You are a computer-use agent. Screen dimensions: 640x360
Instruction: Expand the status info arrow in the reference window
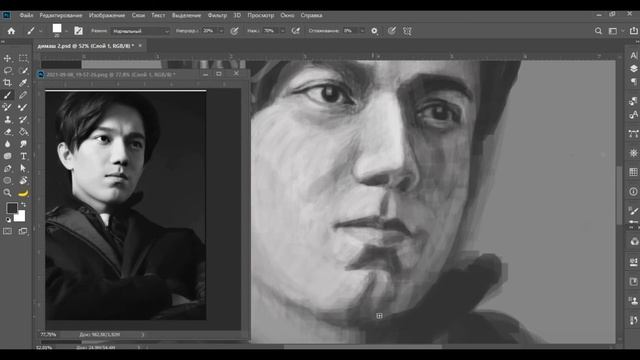(x=142, y=335)
